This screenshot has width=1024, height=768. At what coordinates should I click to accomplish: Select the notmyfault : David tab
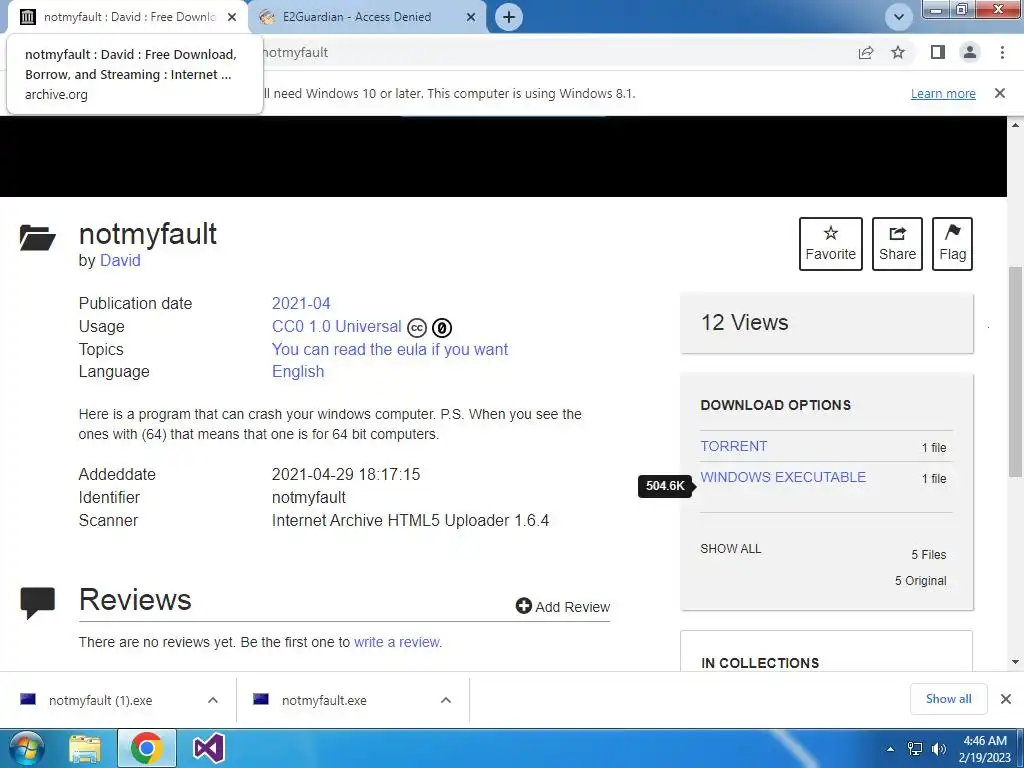click(129, 17)
